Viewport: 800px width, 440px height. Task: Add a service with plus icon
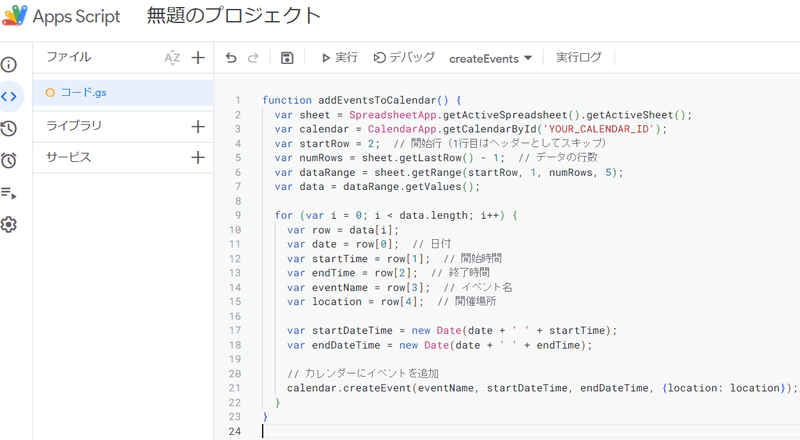point(198,157)
